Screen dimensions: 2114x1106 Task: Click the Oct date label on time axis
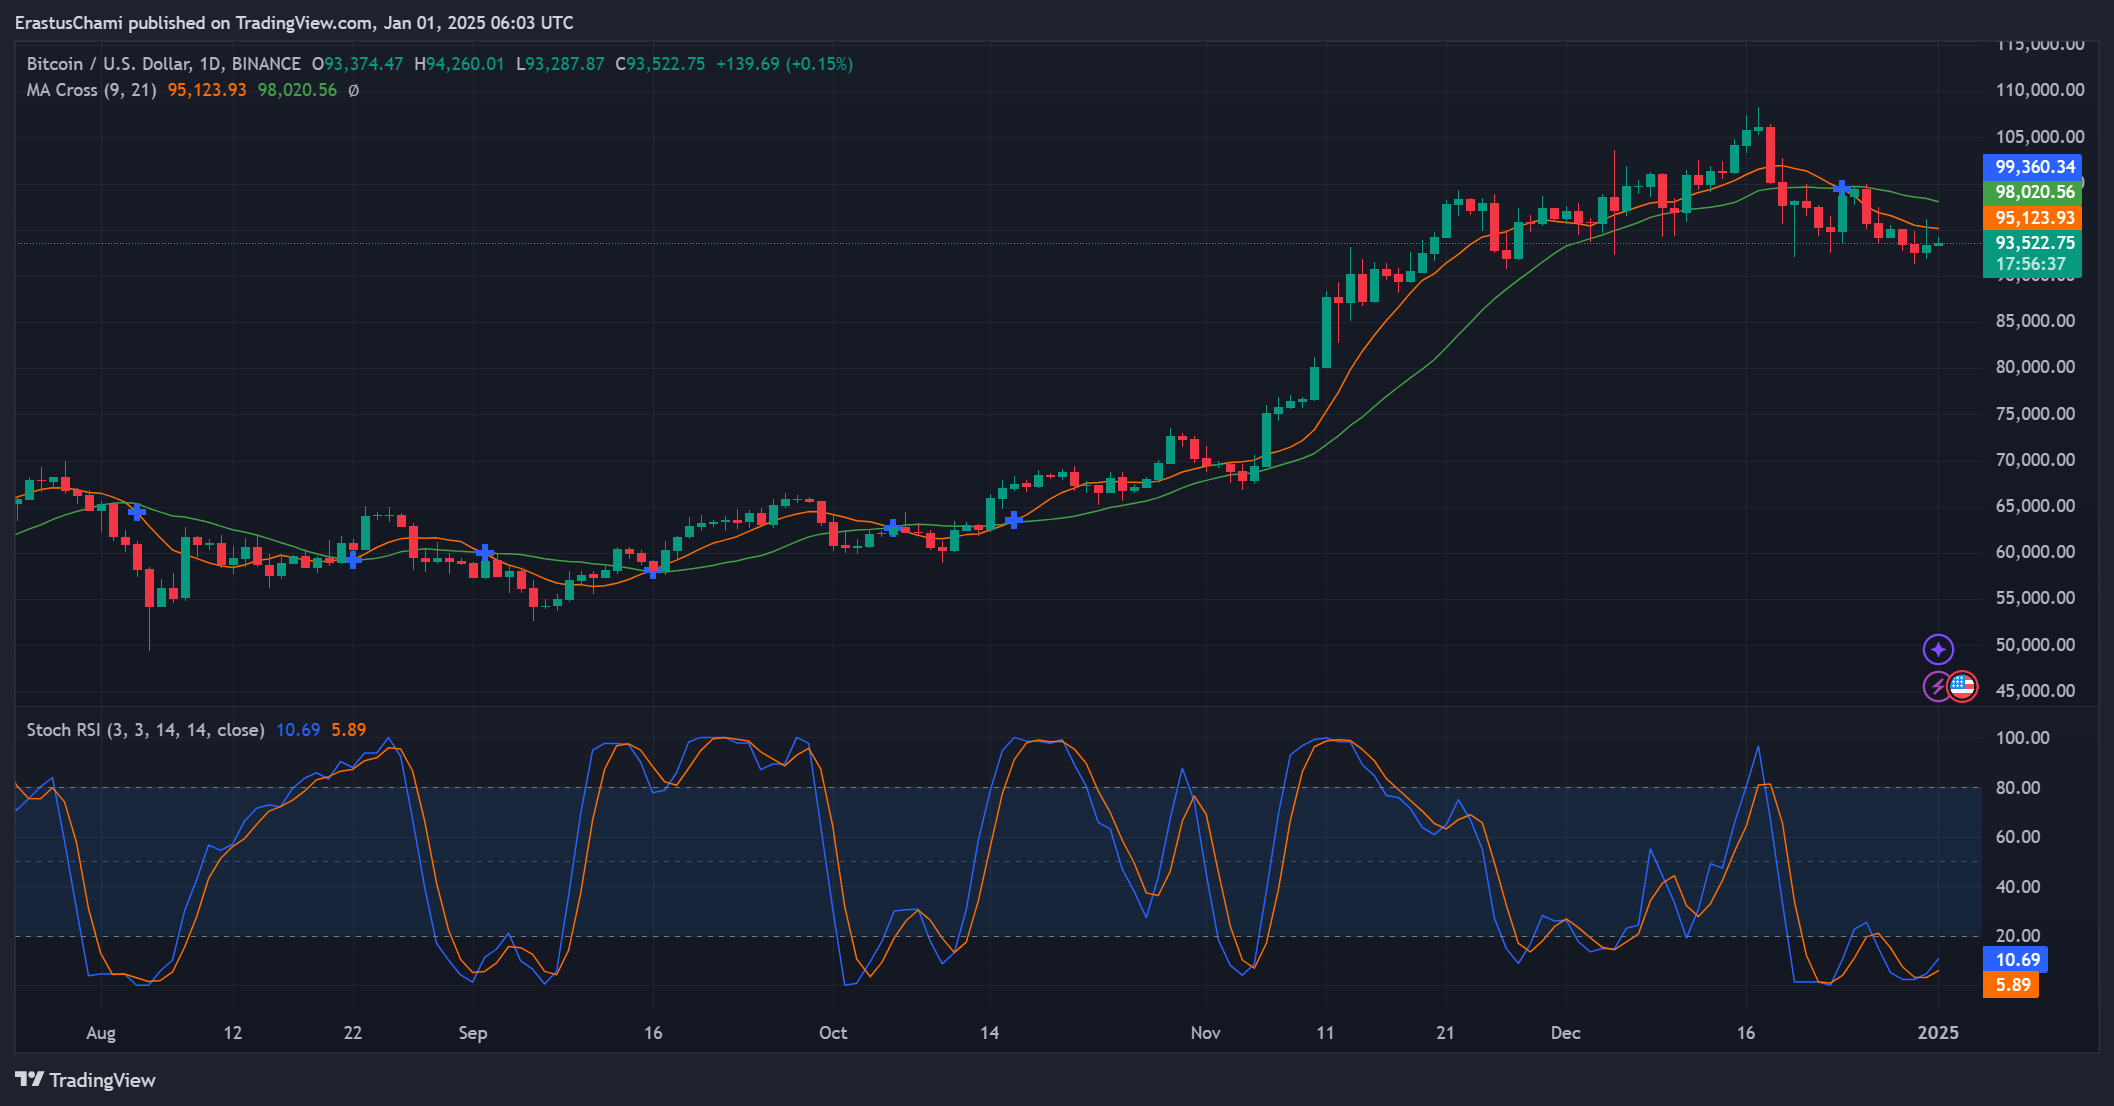click(833, 1033)
